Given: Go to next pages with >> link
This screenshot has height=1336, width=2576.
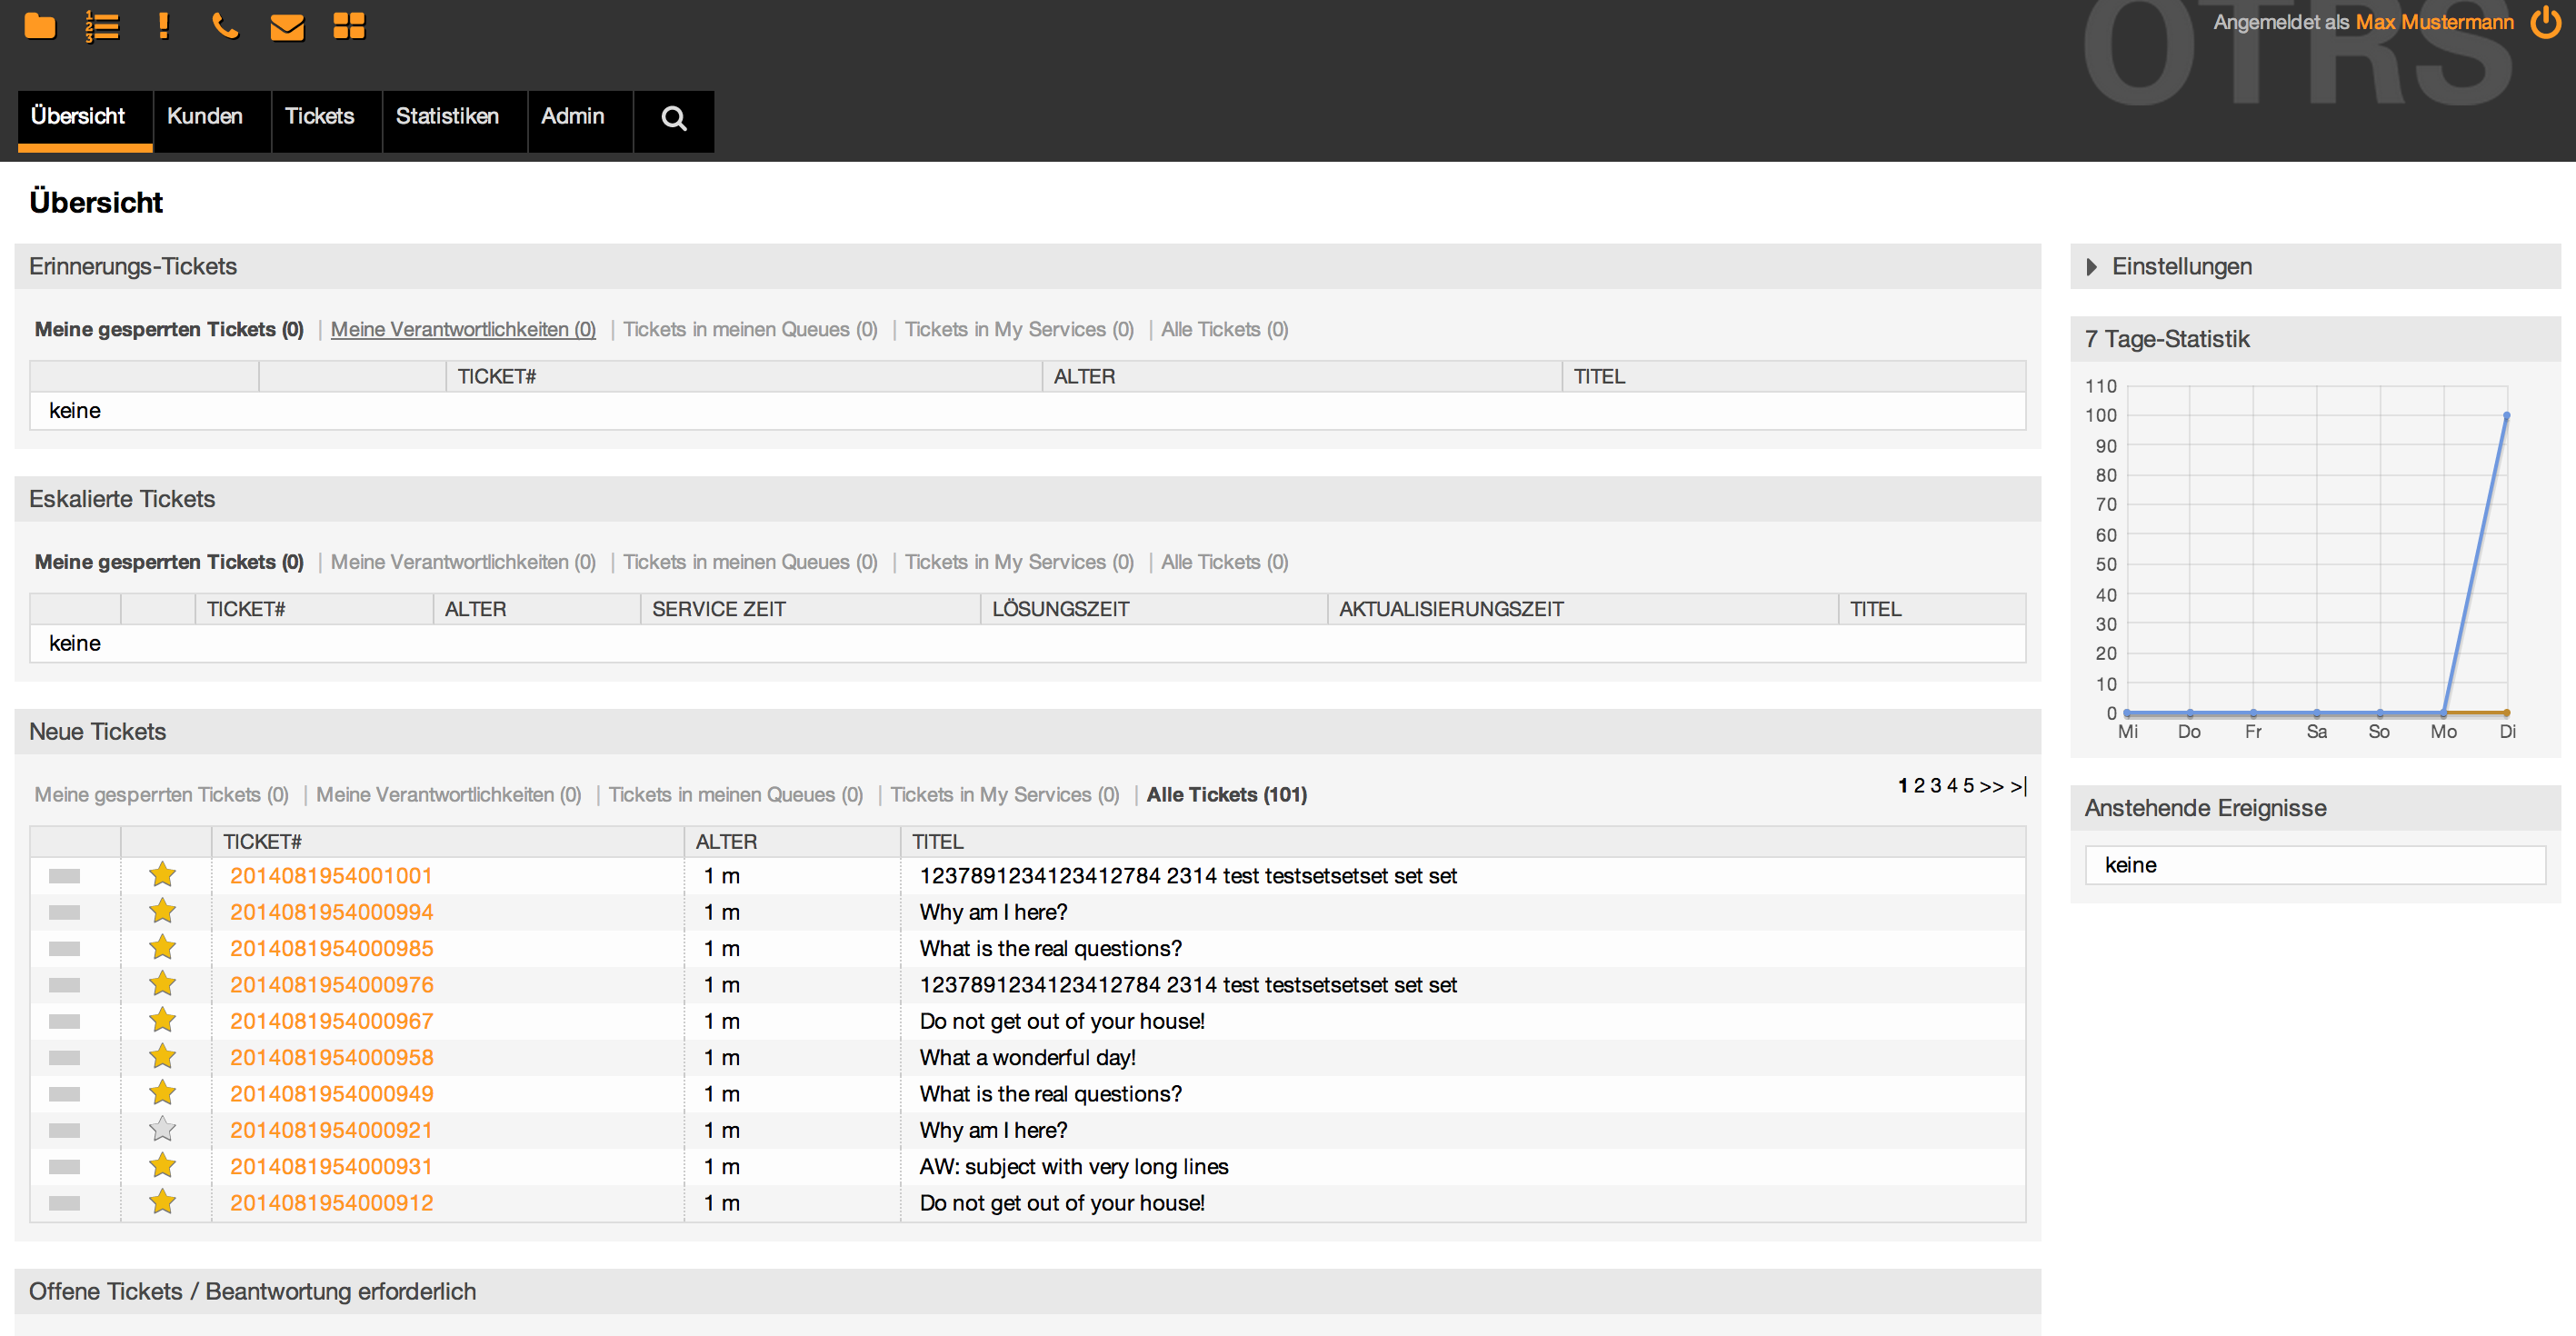Looking at the screenshot, I should (x=1991, y=786).
